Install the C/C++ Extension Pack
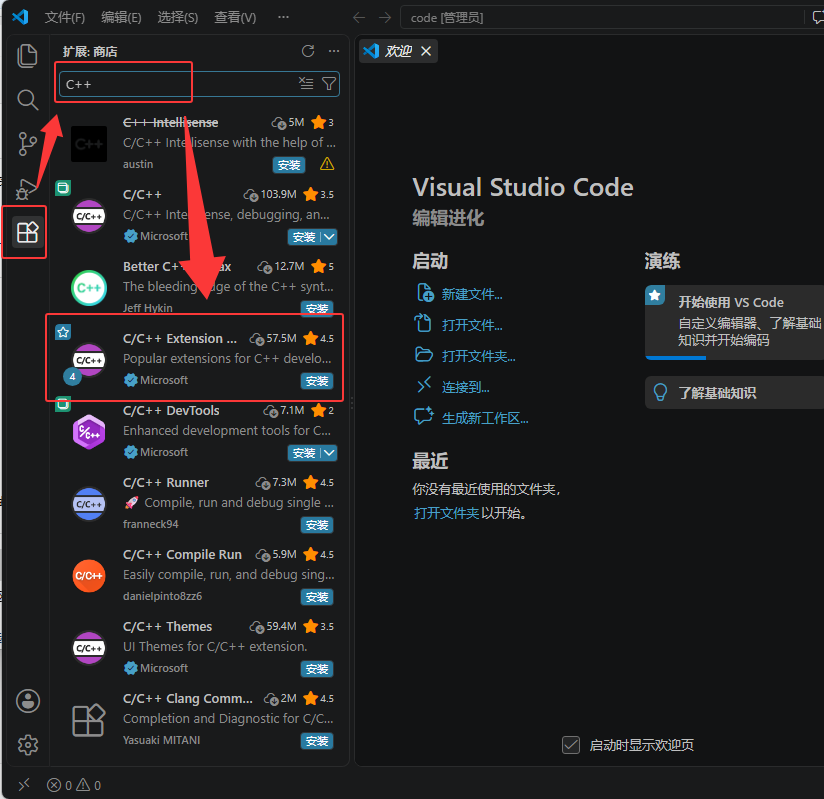The width and height of the screenshot is (824, 799). coord(317,381)
